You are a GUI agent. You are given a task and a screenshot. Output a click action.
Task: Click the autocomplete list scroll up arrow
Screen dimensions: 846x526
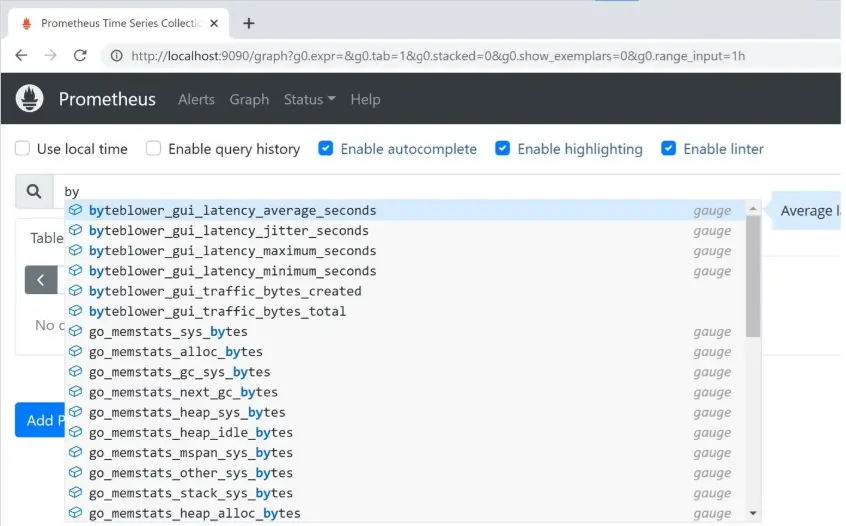pos(753,208)
